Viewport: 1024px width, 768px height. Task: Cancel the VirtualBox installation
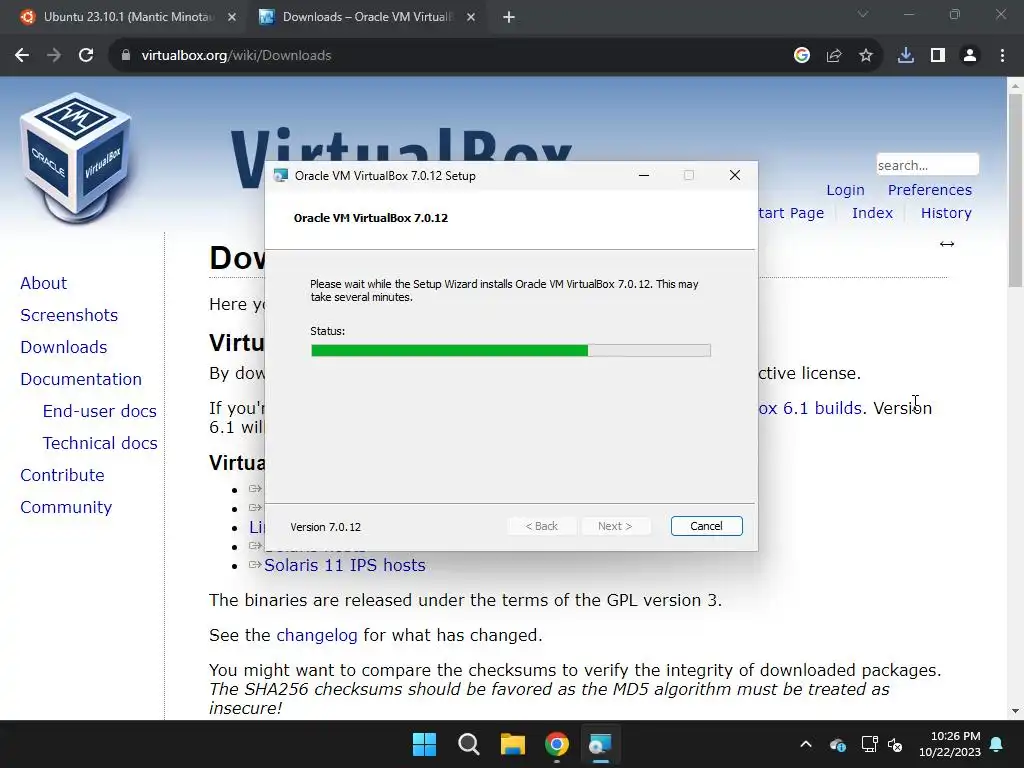pos(707,526)
